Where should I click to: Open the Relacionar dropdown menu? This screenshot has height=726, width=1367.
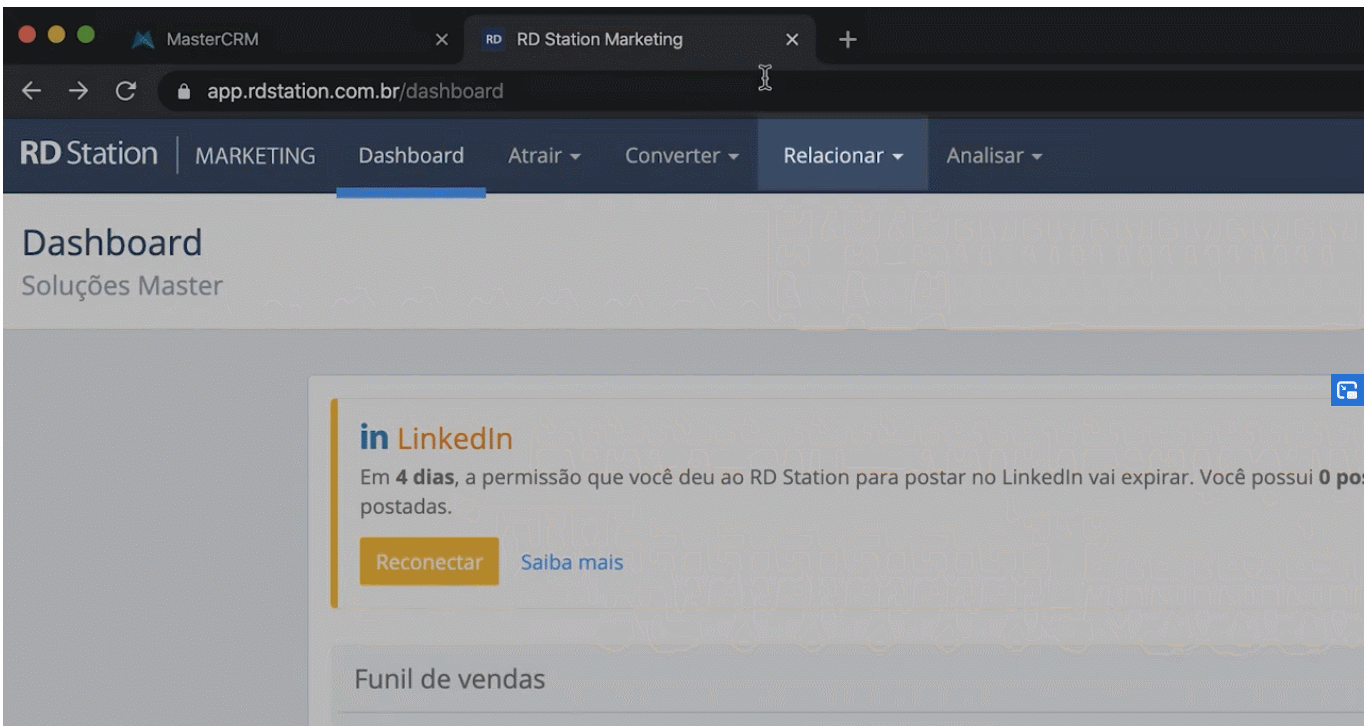coord(843,156)
